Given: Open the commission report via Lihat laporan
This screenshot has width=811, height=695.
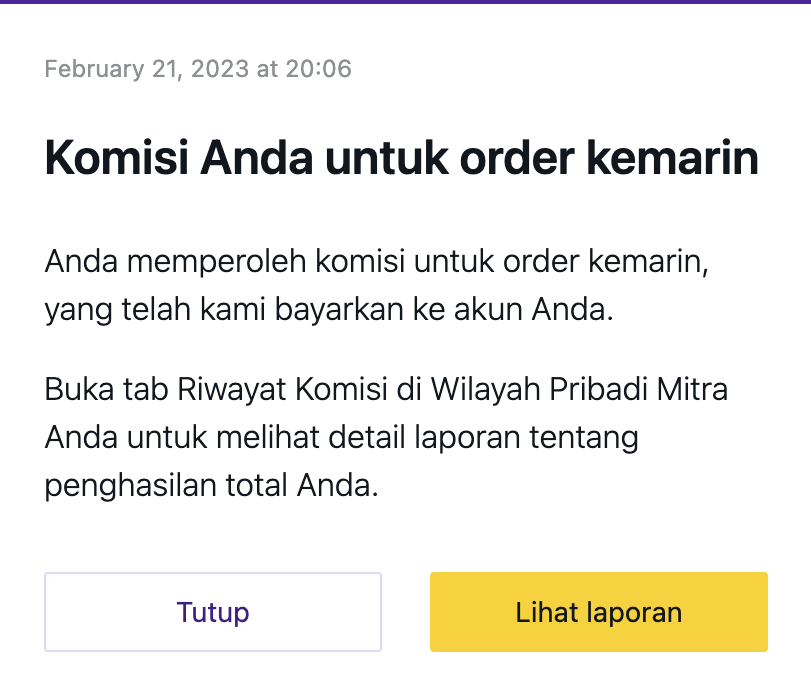Looking at the screenshot, I should point(597,611).
